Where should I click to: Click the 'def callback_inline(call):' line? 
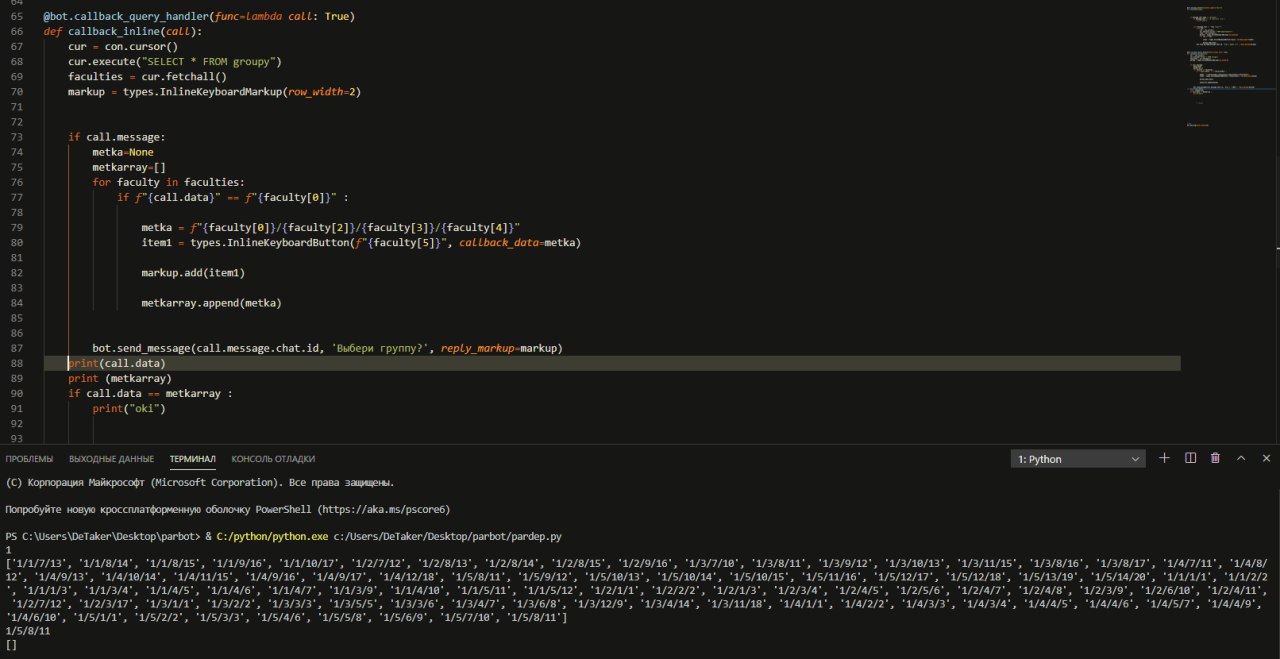(x=122, y=32)
